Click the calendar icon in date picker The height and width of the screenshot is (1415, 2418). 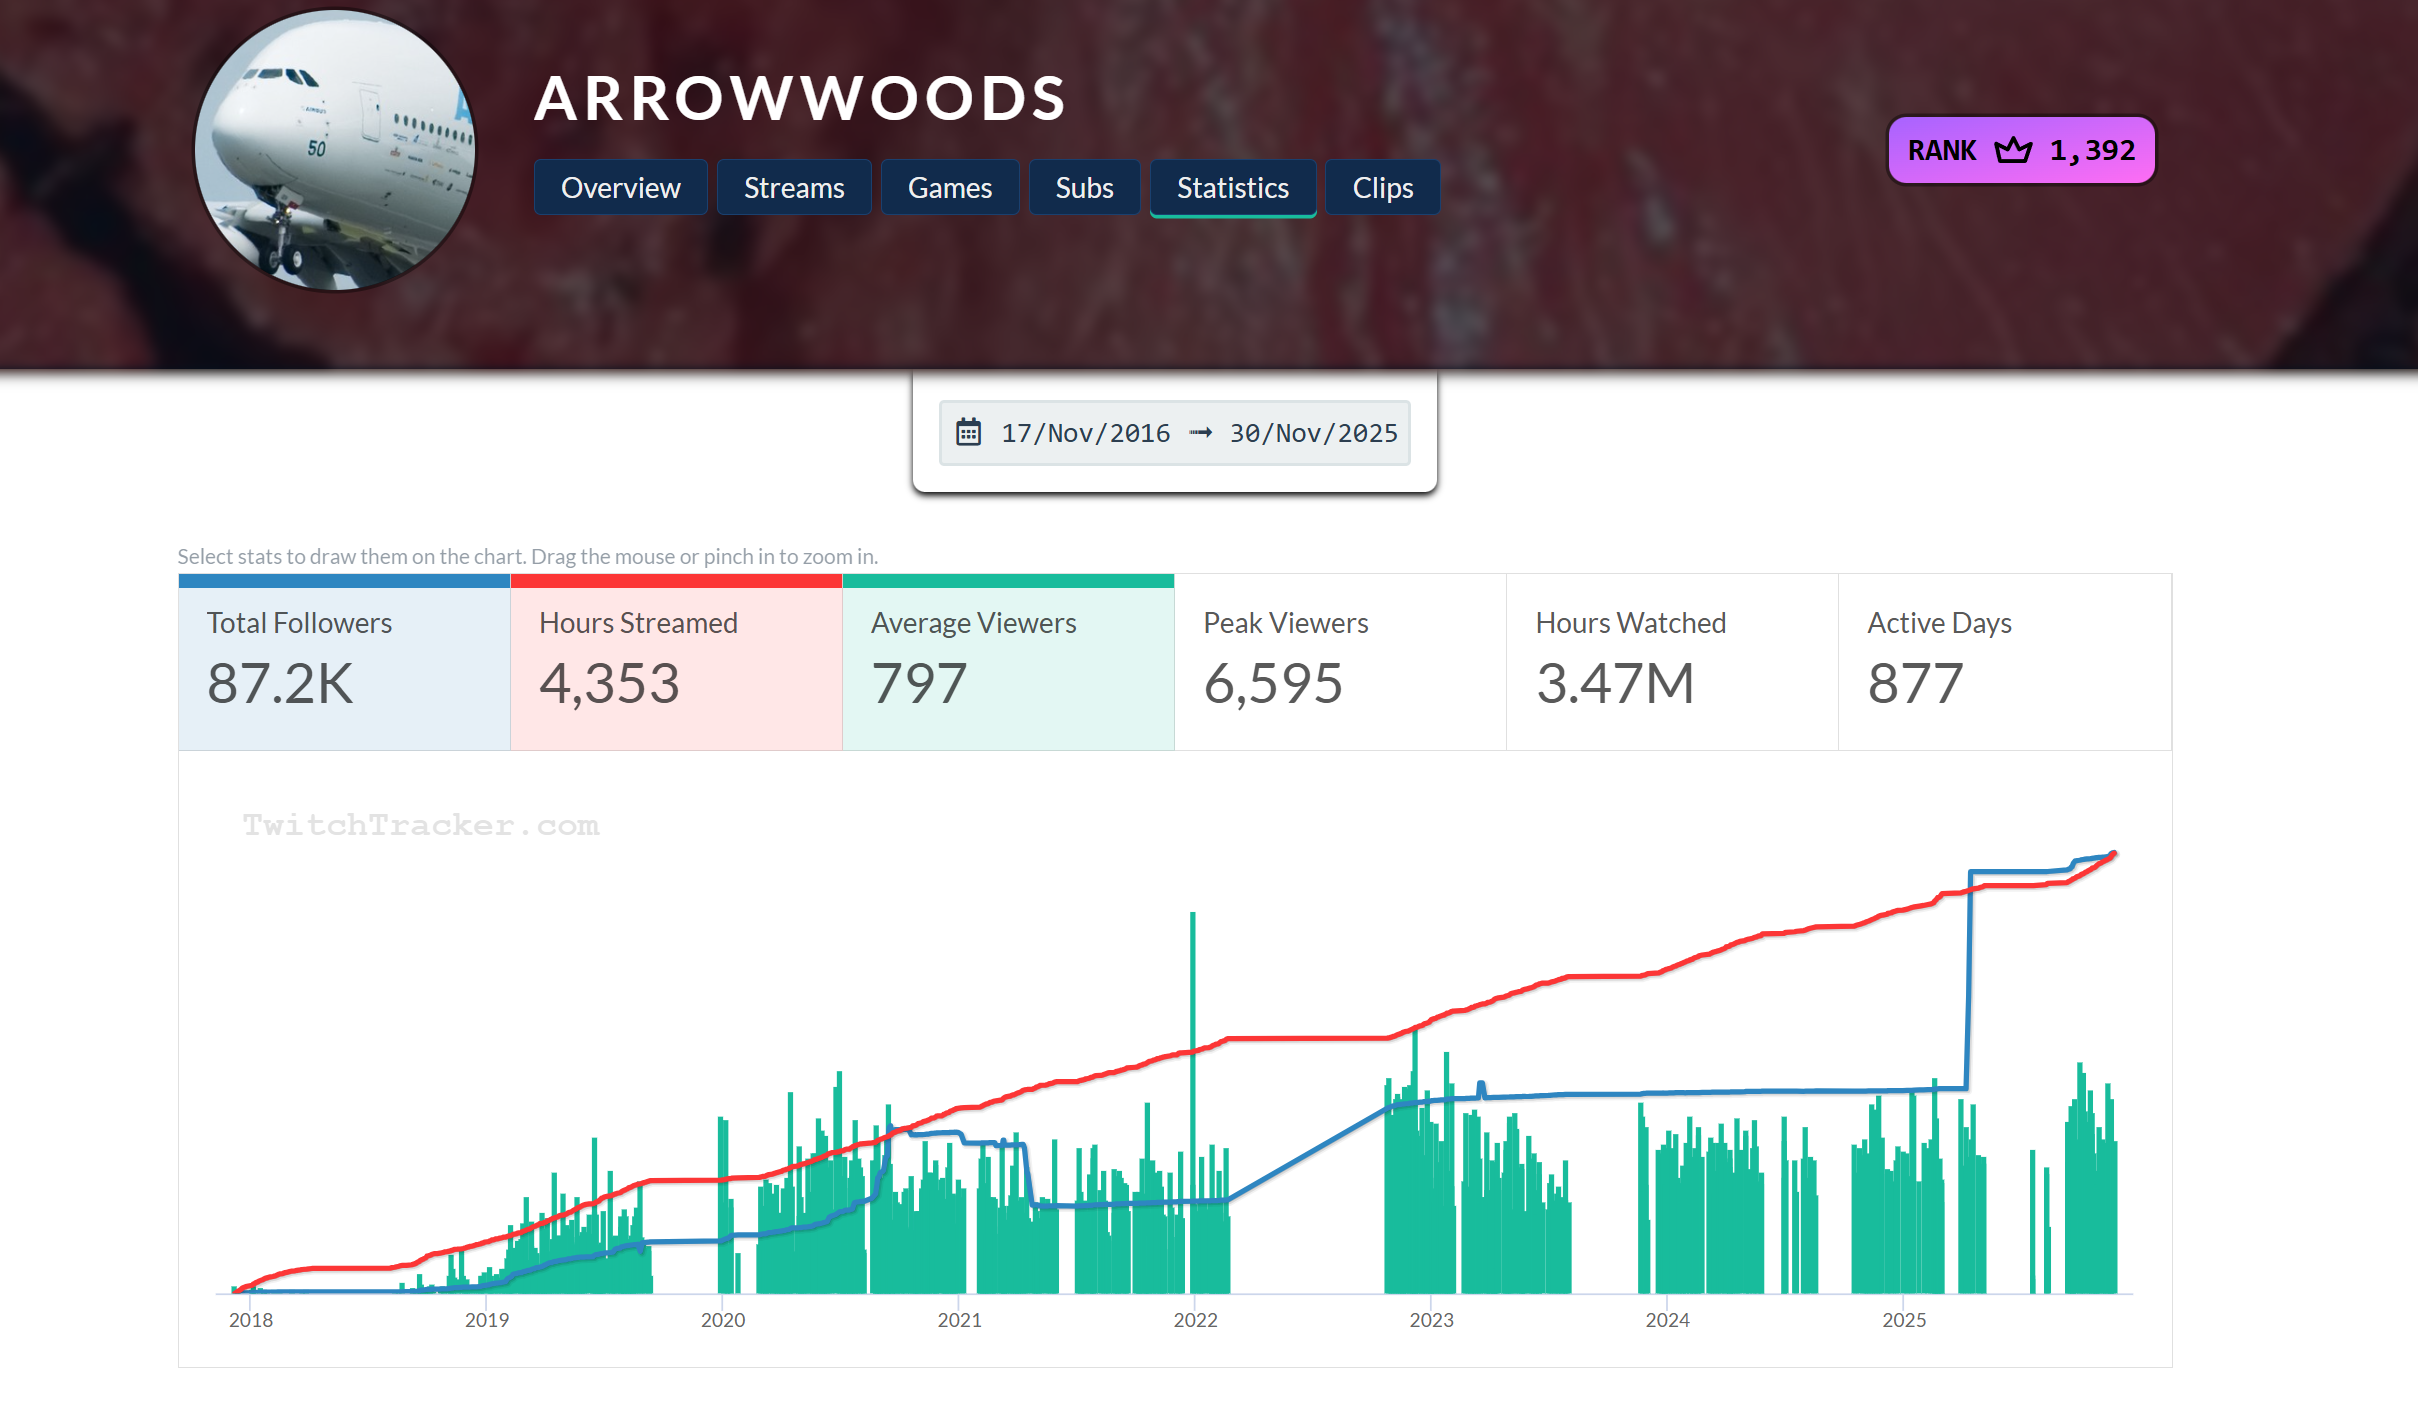point(968,433)
